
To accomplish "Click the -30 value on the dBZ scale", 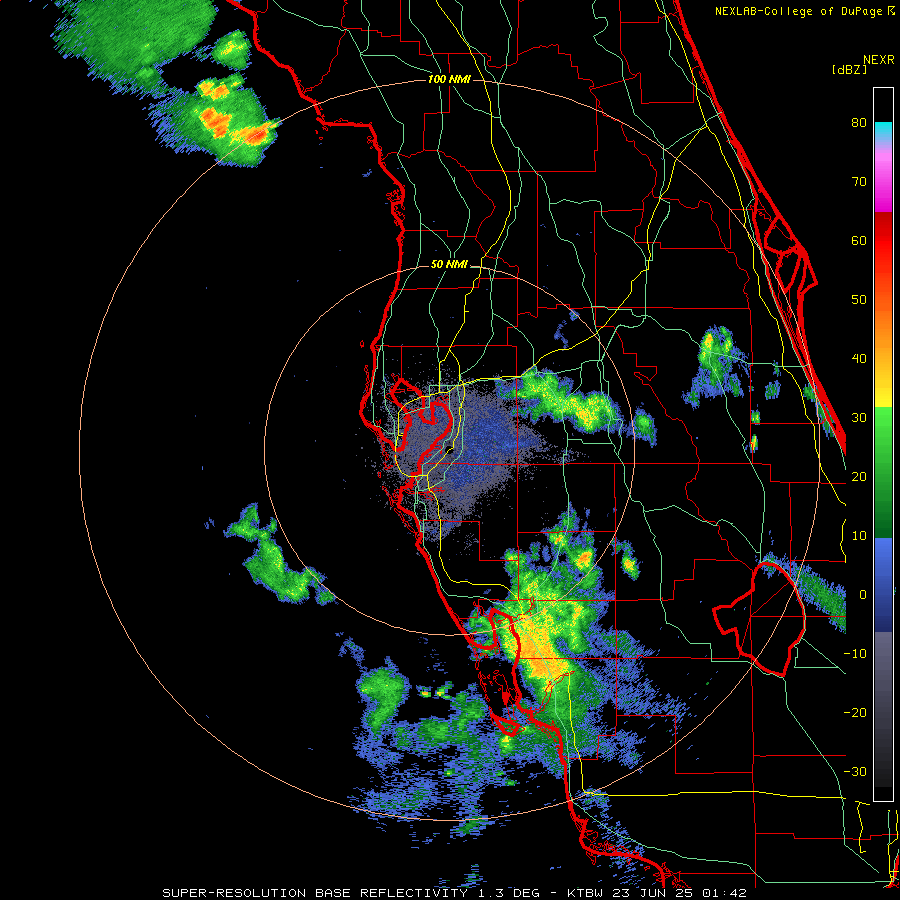I will tap(855, 771).
